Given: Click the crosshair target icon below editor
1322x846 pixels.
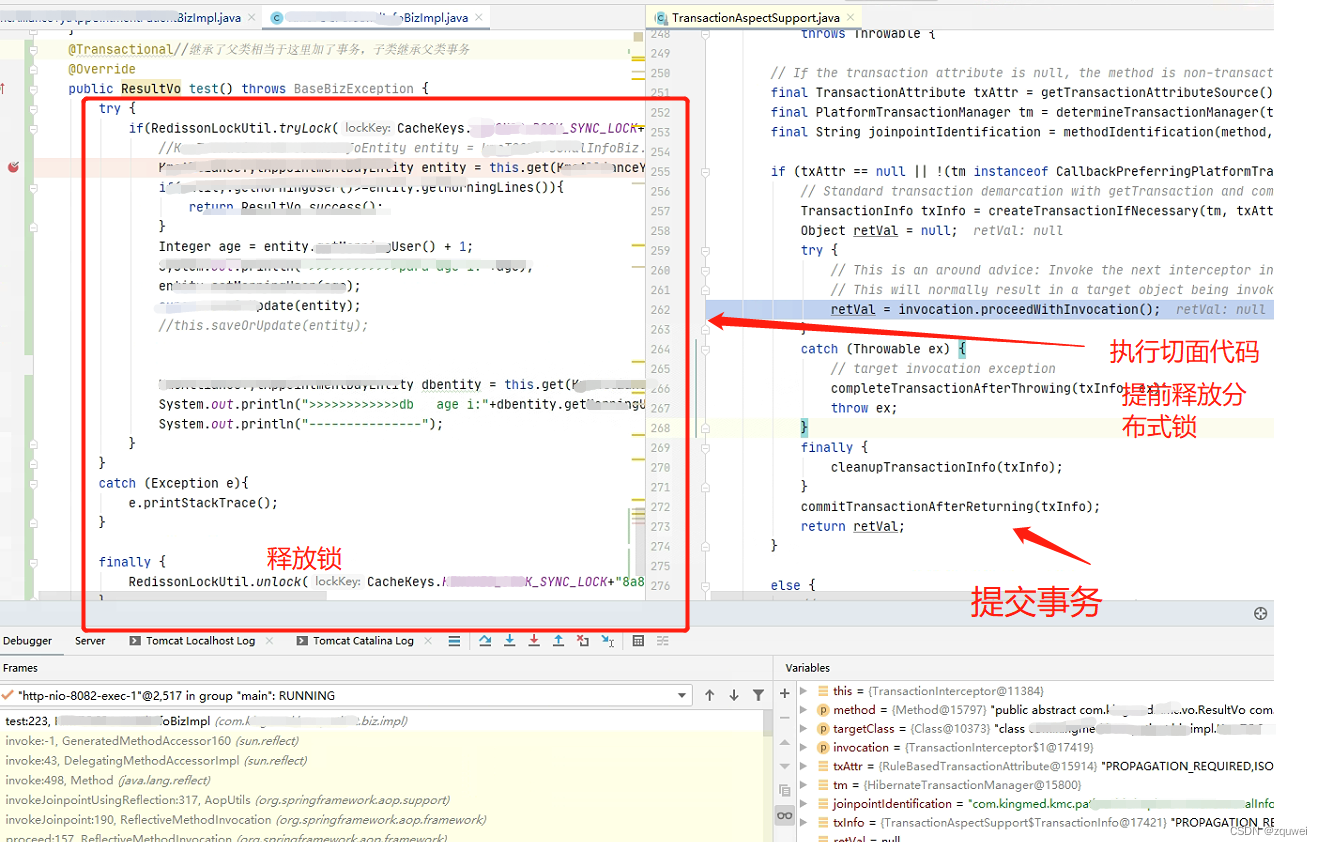Looking at the screenshot, I should 1260,613.
